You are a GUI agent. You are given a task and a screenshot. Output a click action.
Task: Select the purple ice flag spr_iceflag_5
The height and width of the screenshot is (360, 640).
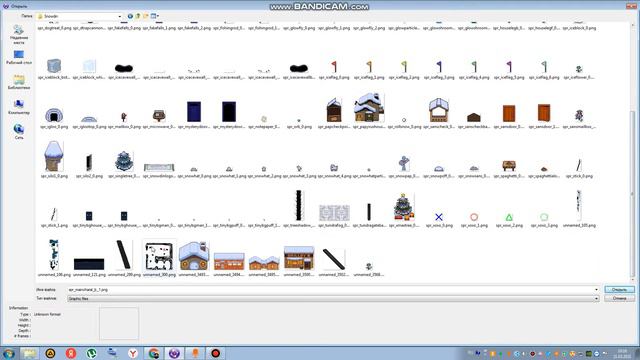[509, 67]
